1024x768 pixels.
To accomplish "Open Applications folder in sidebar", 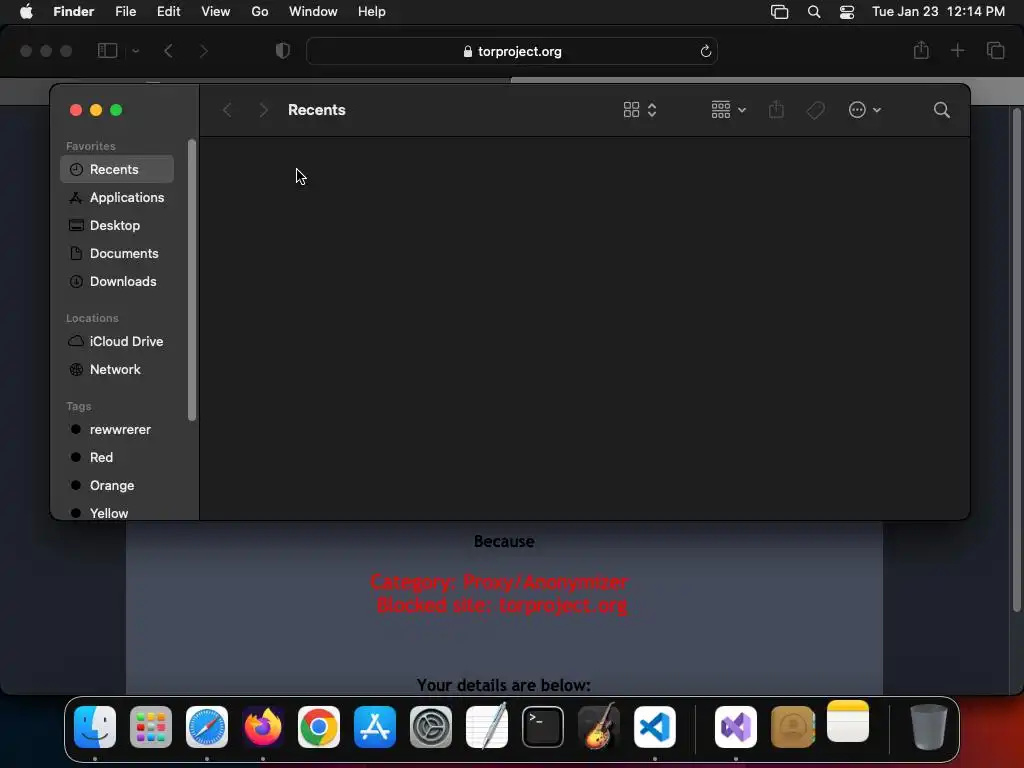I will 117,197.
